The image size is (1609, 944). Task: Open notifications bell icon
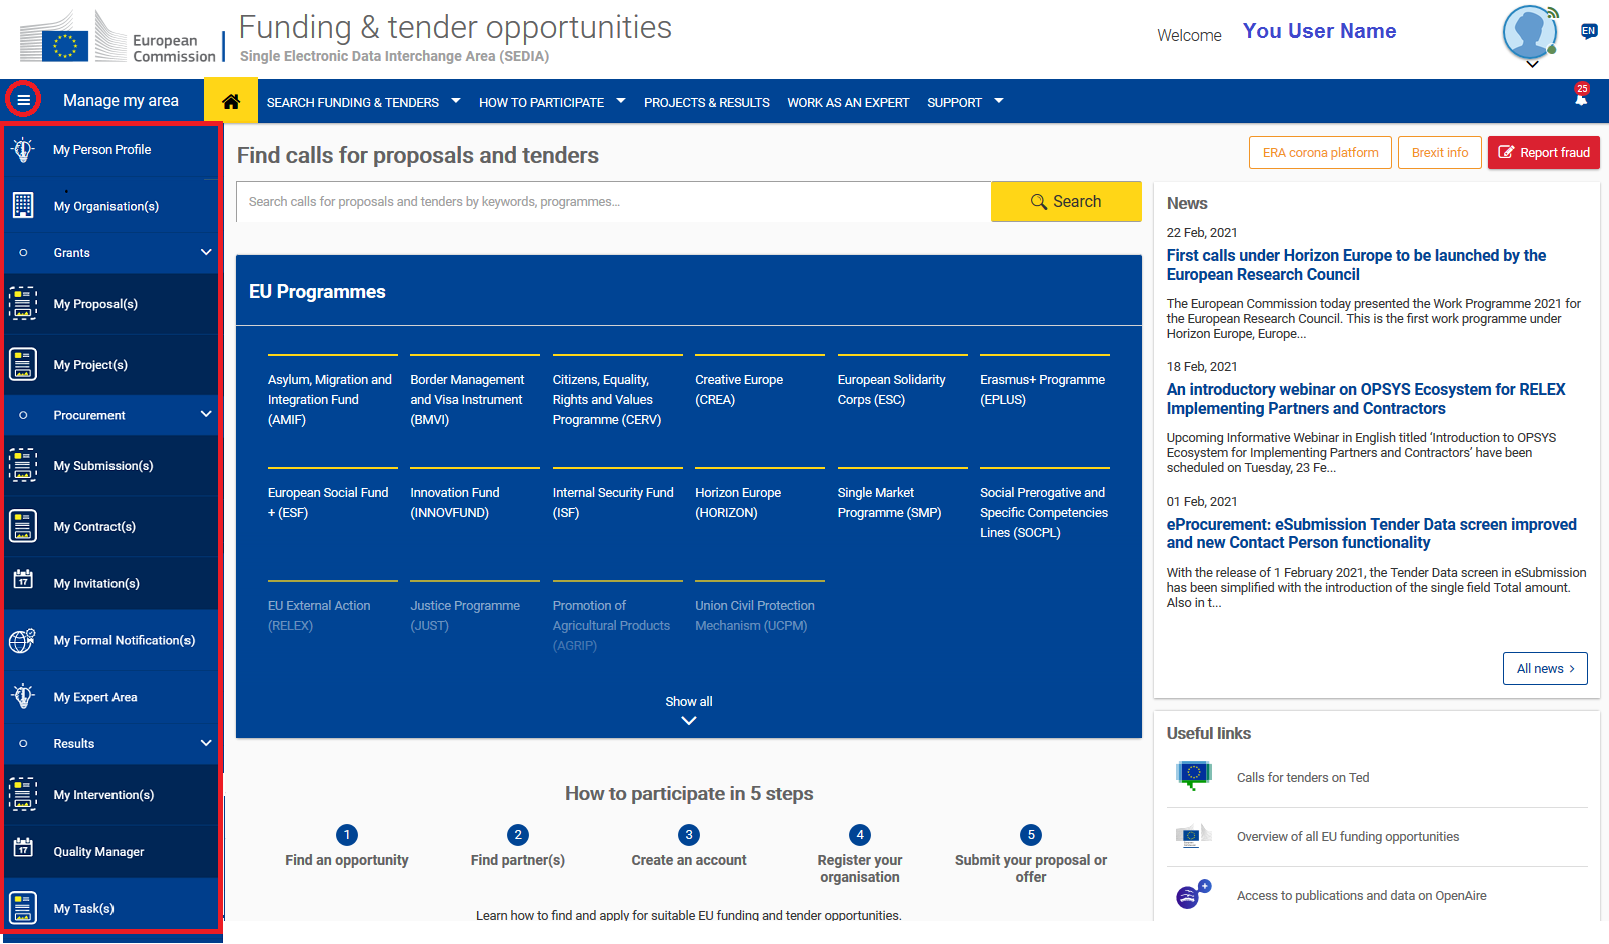[1581, 99]
